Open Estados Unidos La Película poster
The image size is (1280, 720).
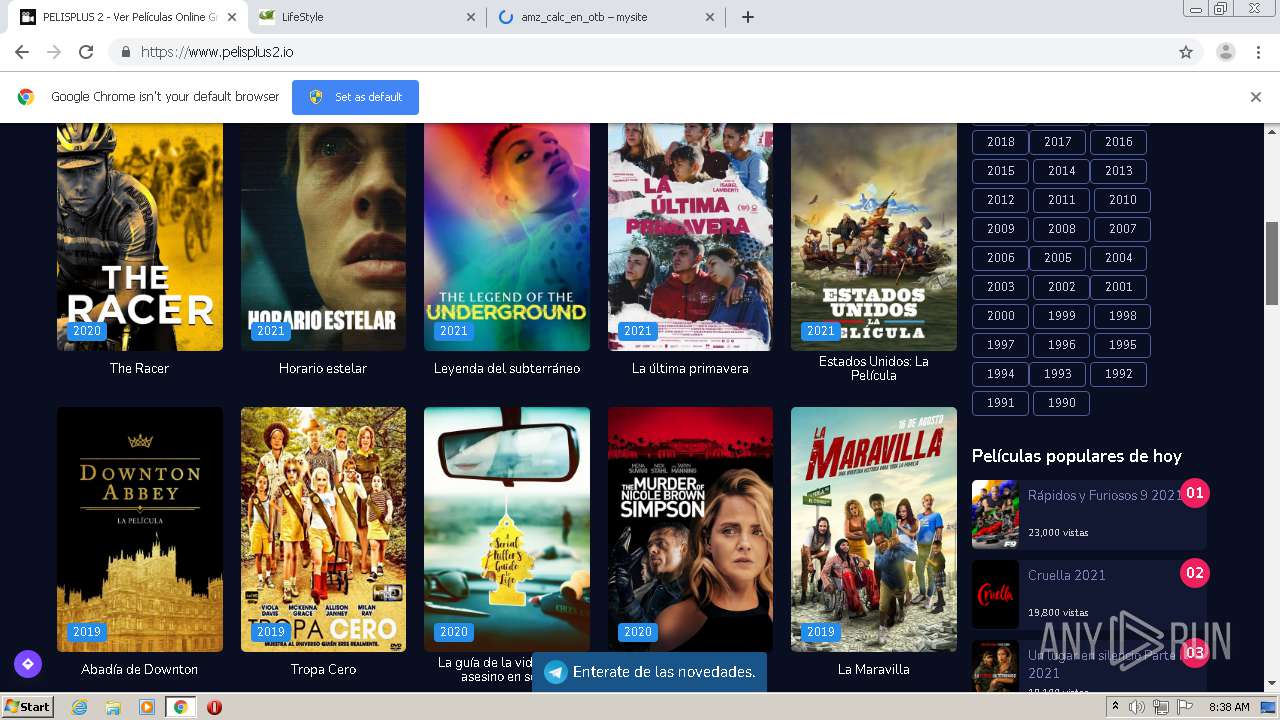(874, 236)
